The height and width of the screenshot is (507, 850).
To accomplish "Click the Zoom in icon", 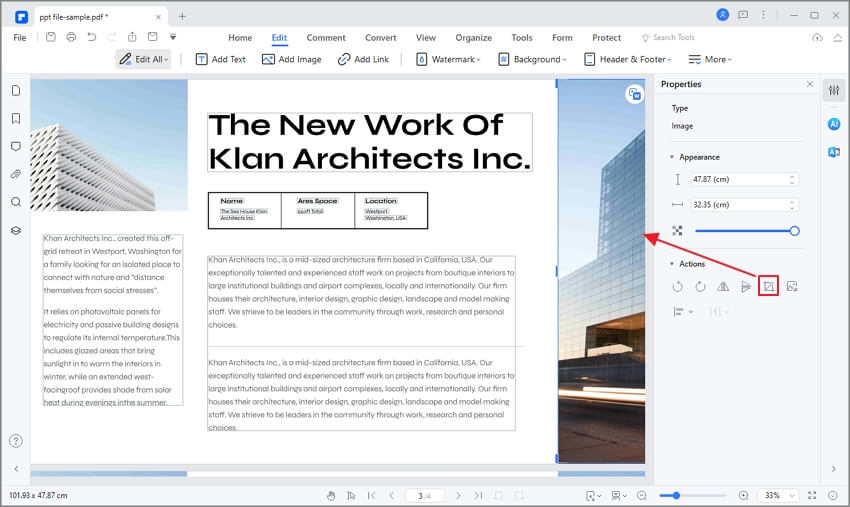I will pos(744,496).
